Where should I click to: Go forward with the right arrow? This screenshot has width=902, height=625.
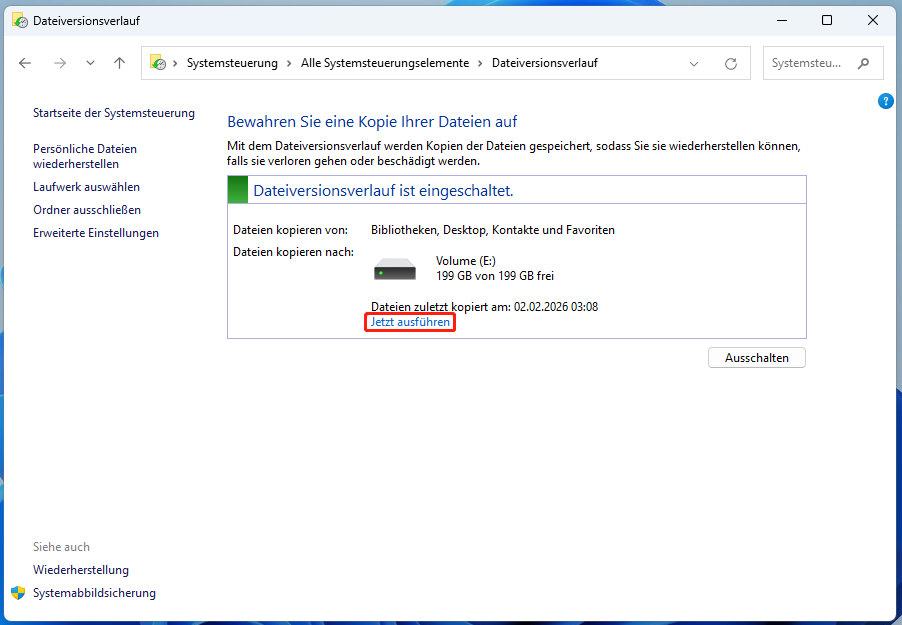60,63
